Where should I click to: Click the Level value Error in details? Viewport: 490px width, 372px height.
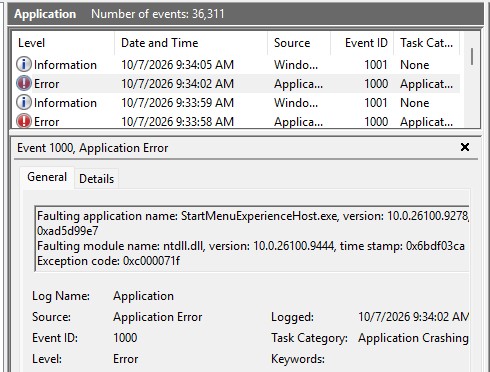(x=125, y=359)
